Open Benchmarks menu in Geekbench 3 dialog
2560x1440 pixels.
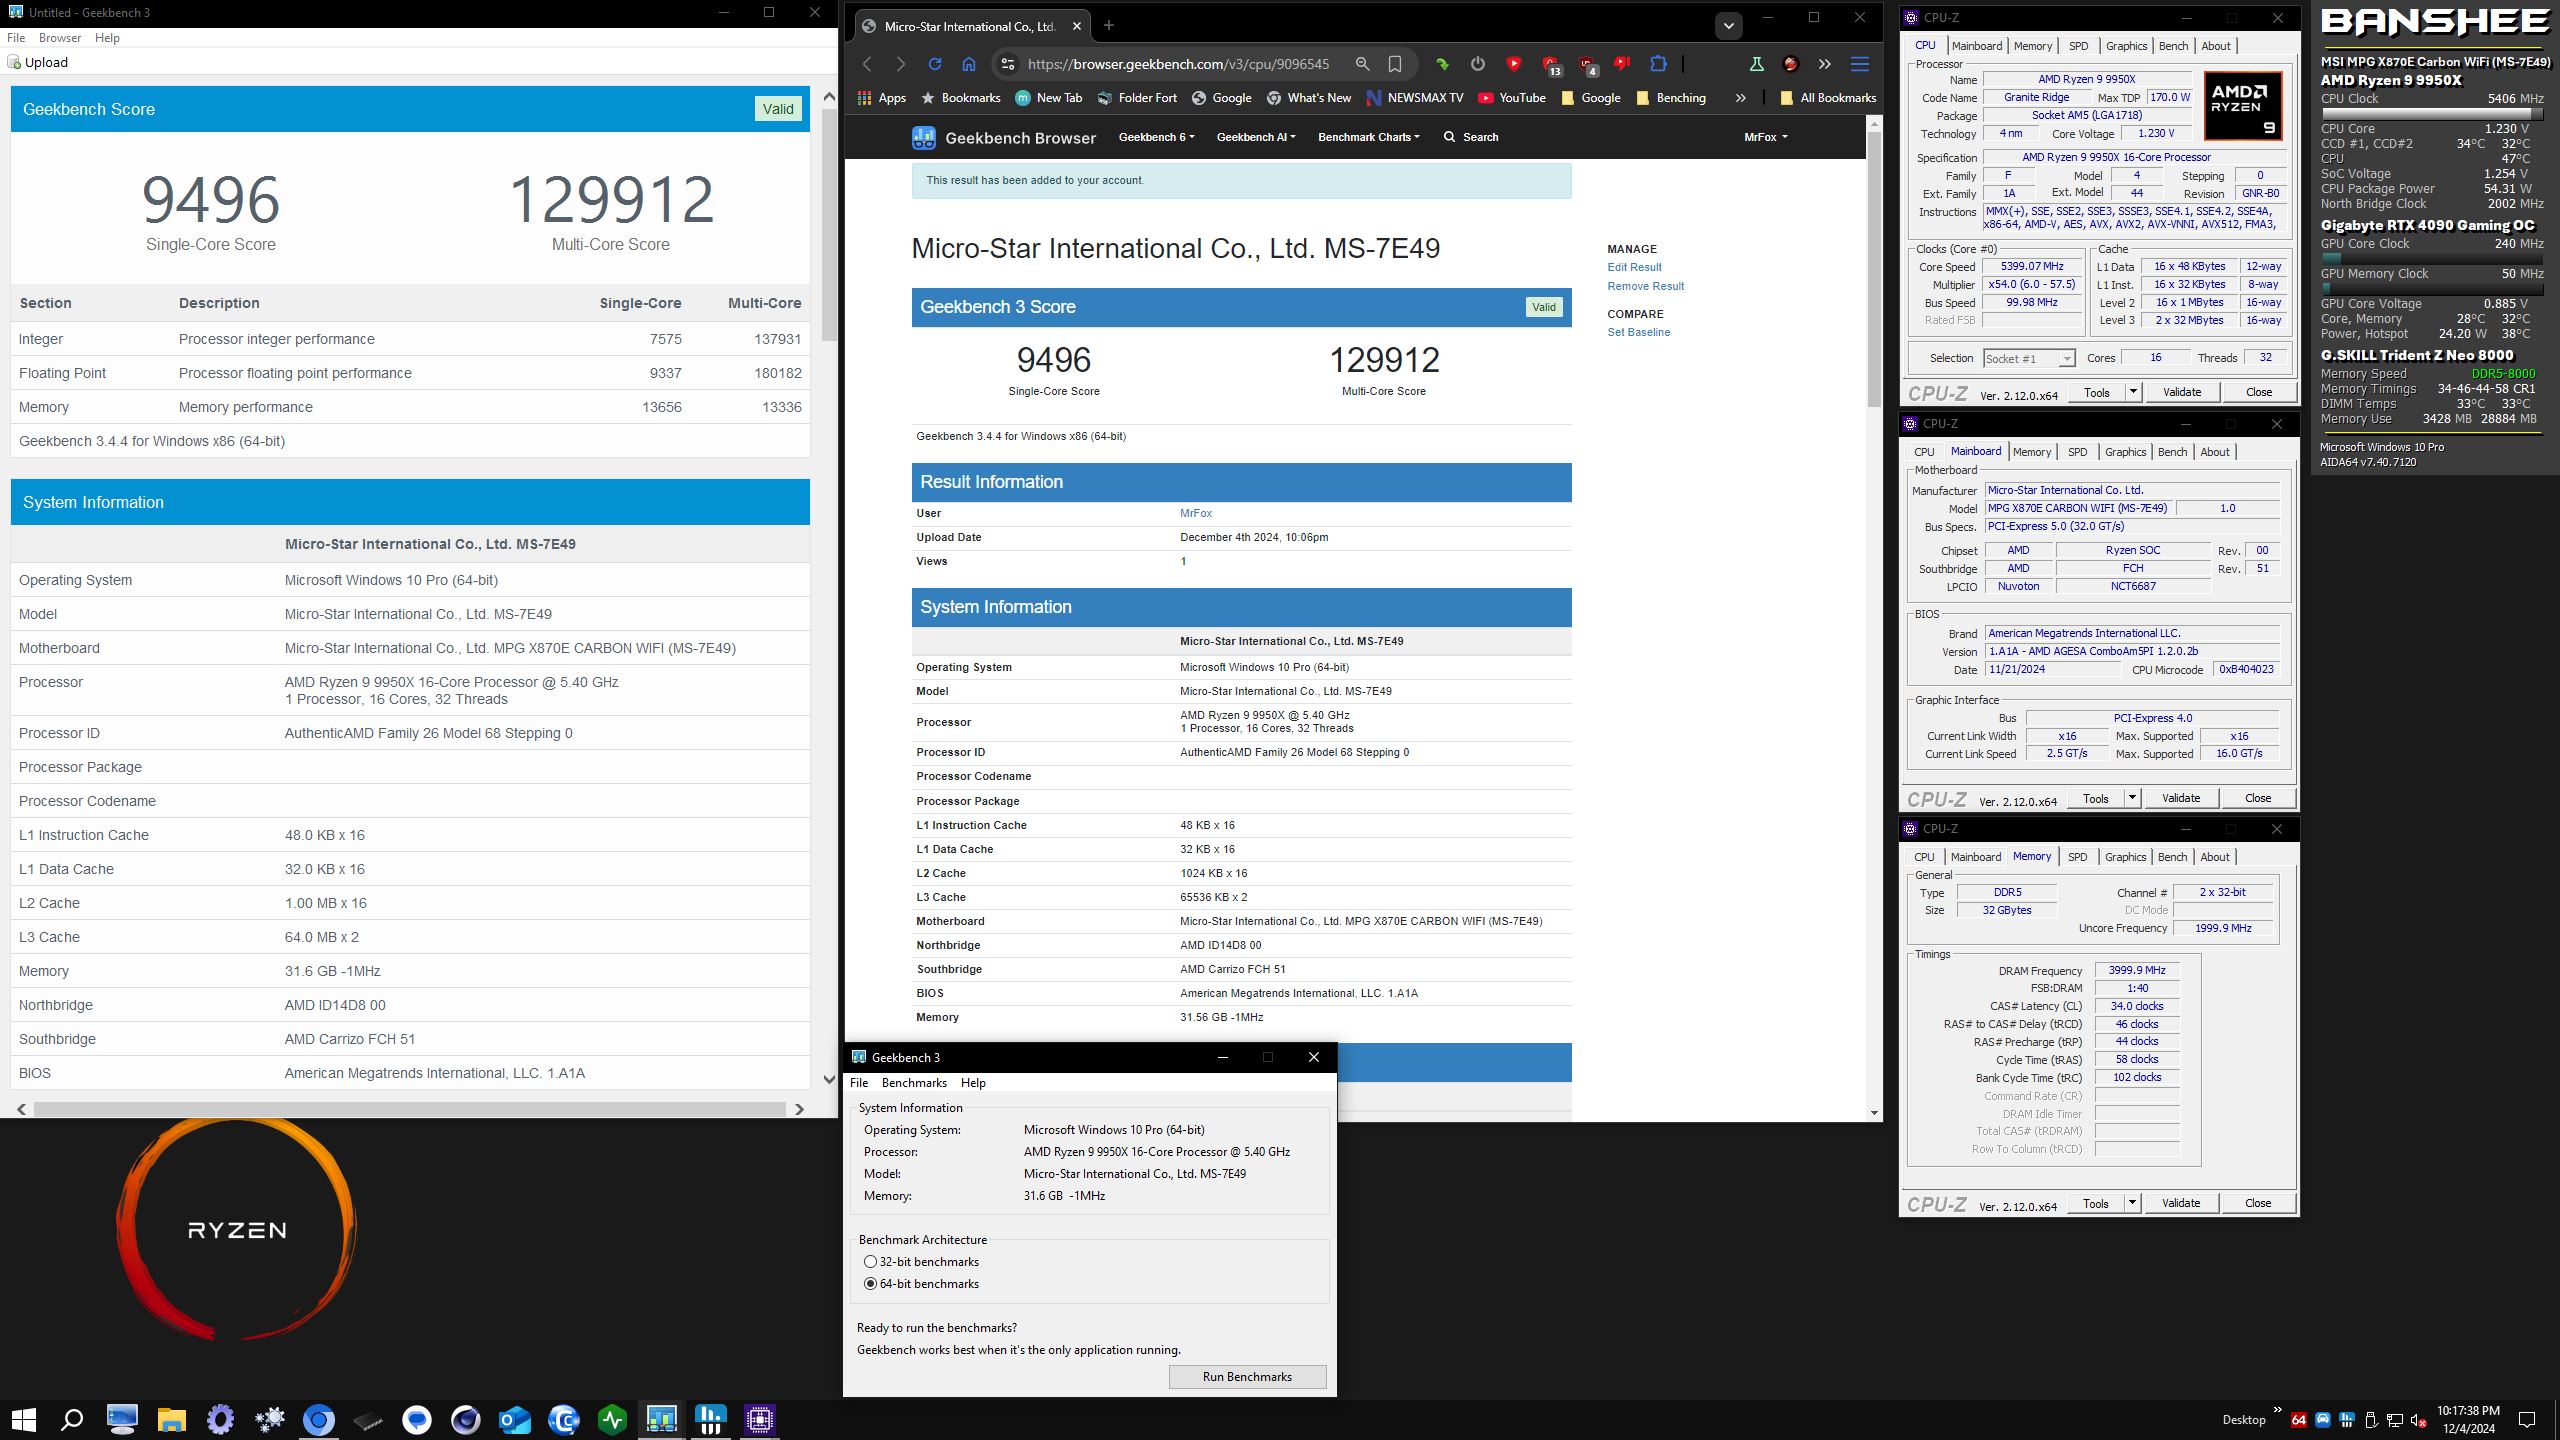(x=914, y=1083)
